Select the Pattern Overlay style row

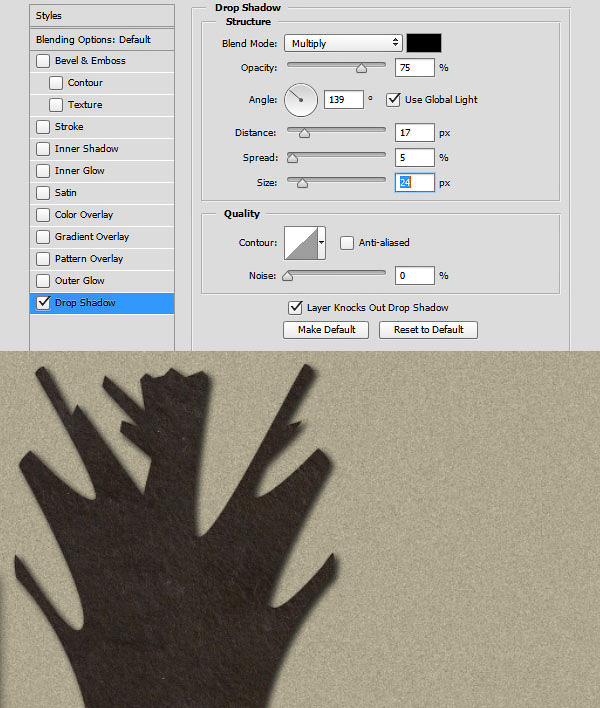[x=102, y=259]
